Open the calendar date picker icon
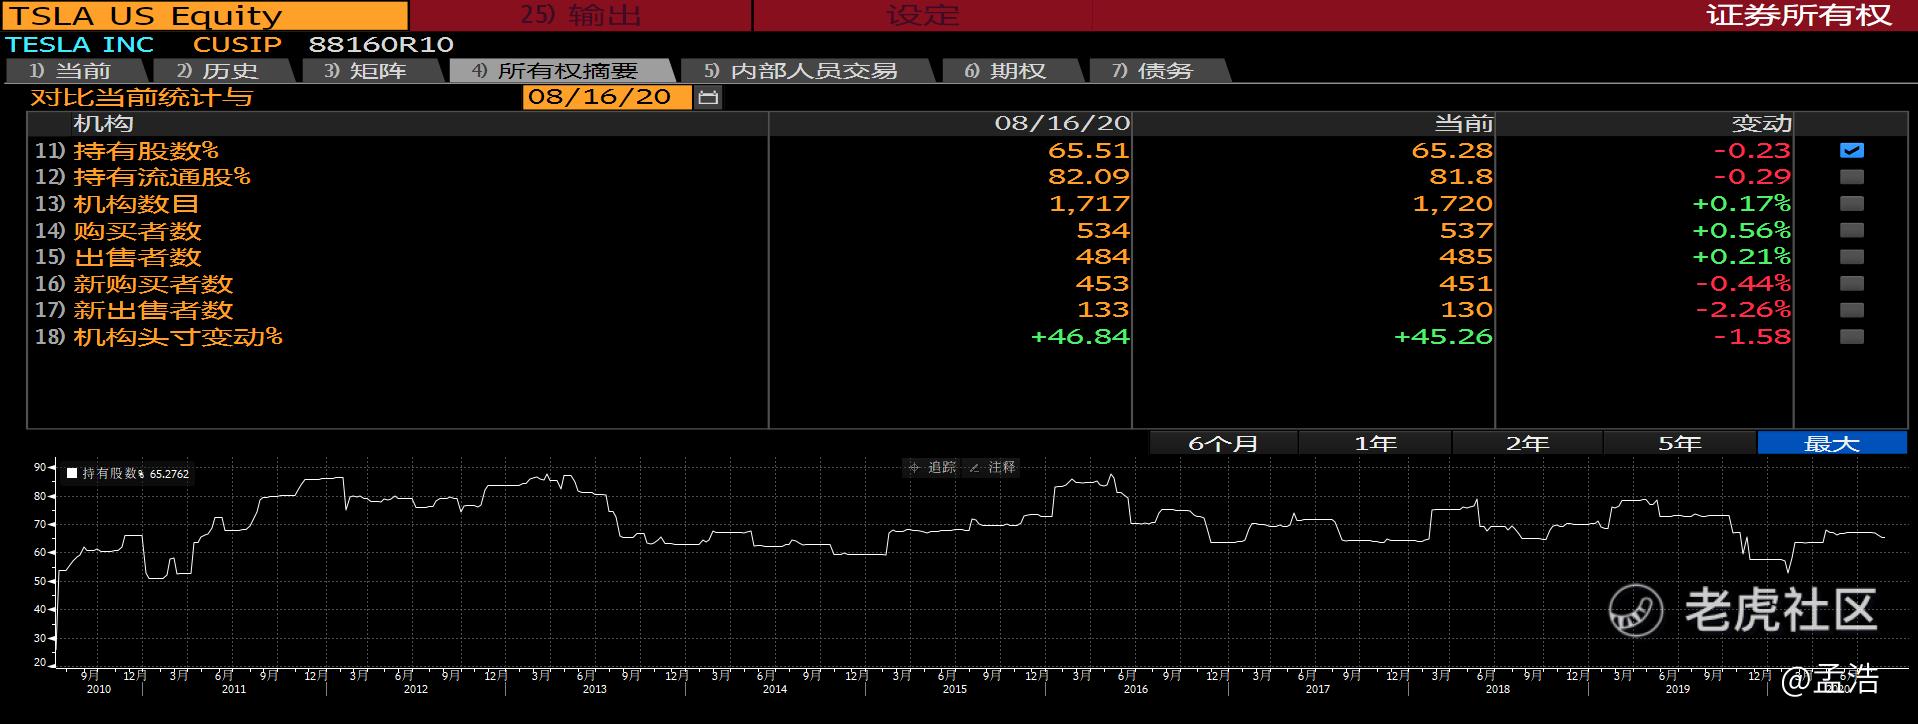 point(708,97)
